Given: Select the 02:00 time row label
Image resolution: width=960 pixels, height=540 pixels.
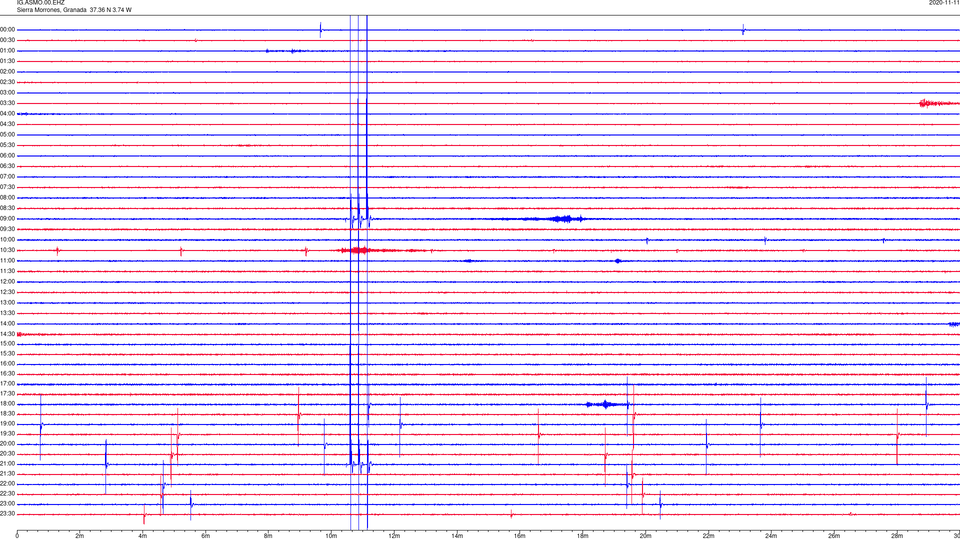Looking at the screenshot, I should point(8,72).
